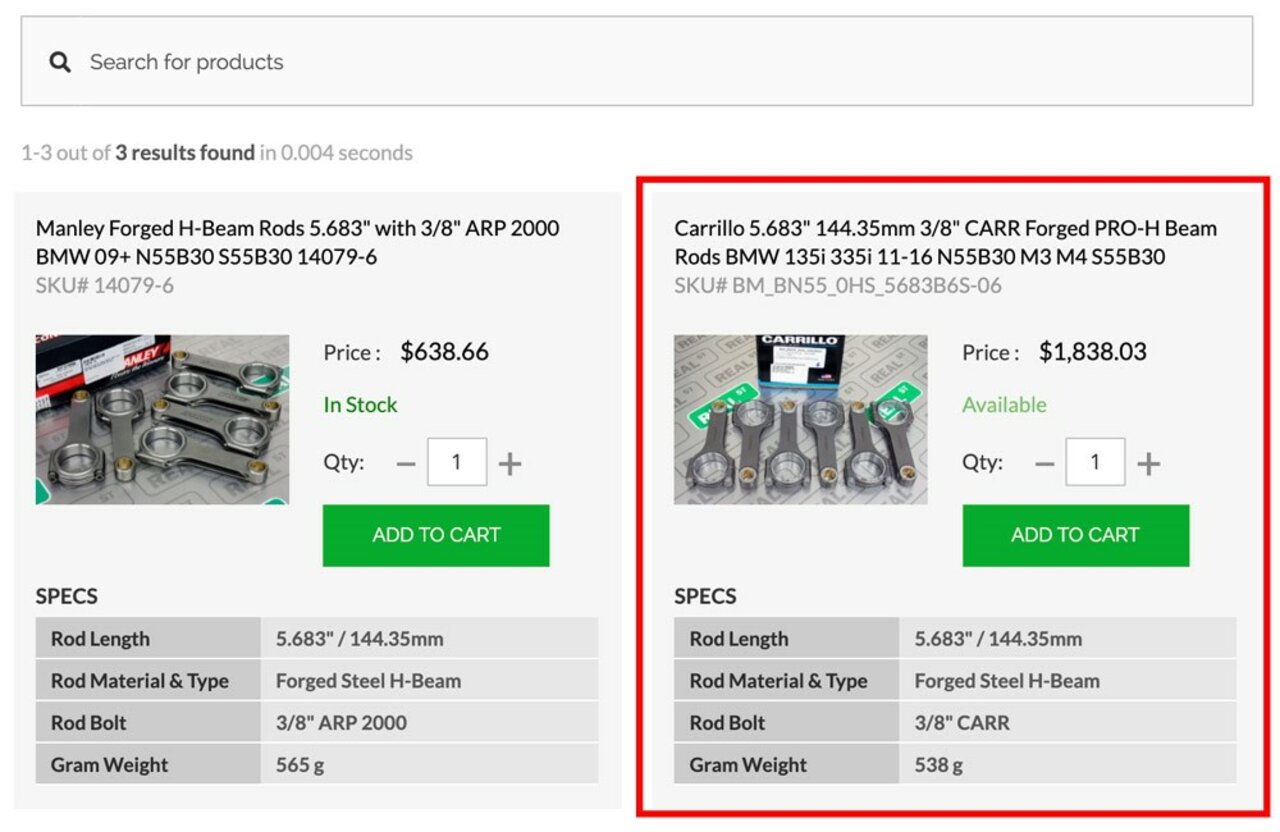Viewport: 1280px width, 832px height.
Task: Decrease quantity for the Manley rods
Action: pos(406,464)
